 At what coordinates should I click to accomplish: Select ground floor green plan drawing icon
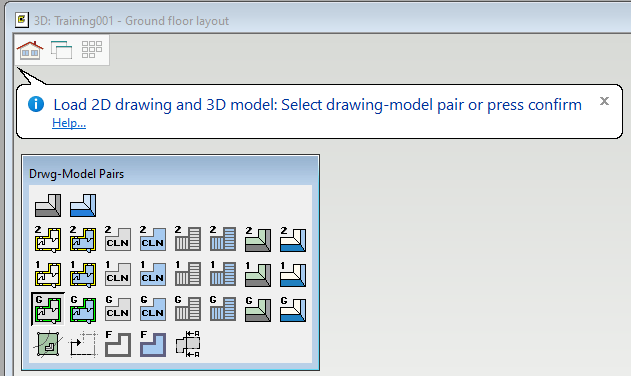[x=48, y=309]
